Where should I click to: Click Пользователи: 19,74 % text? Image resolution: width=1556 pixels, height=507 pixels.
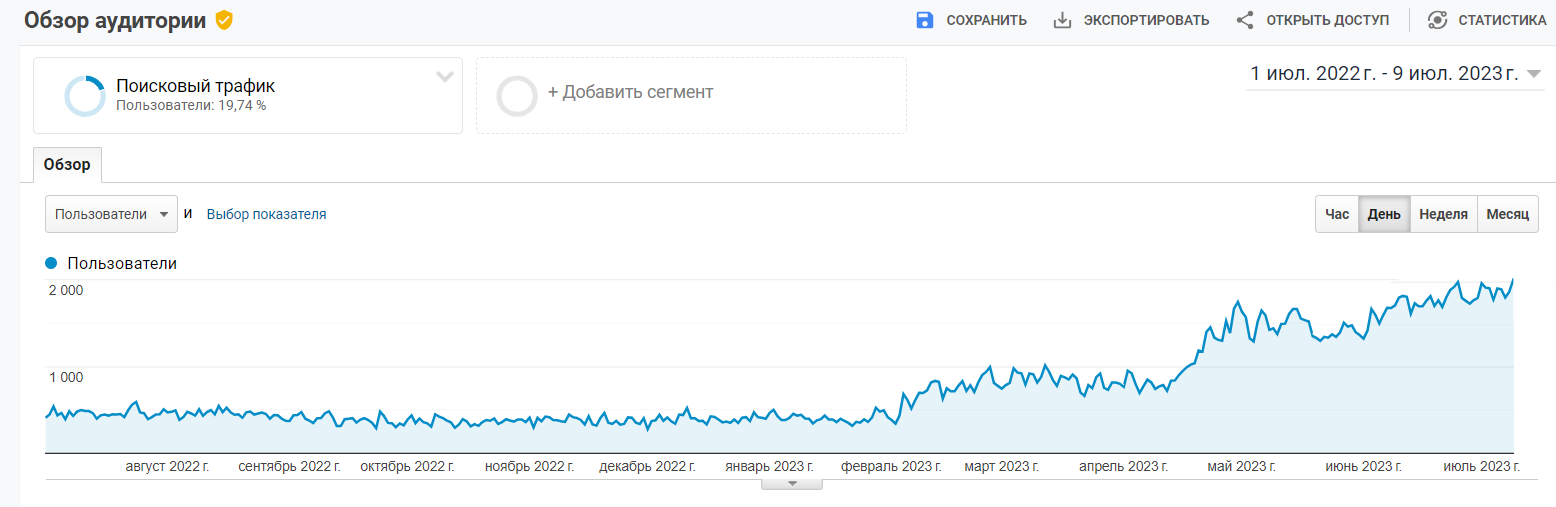pyautogui.click(x=191, y=104)
